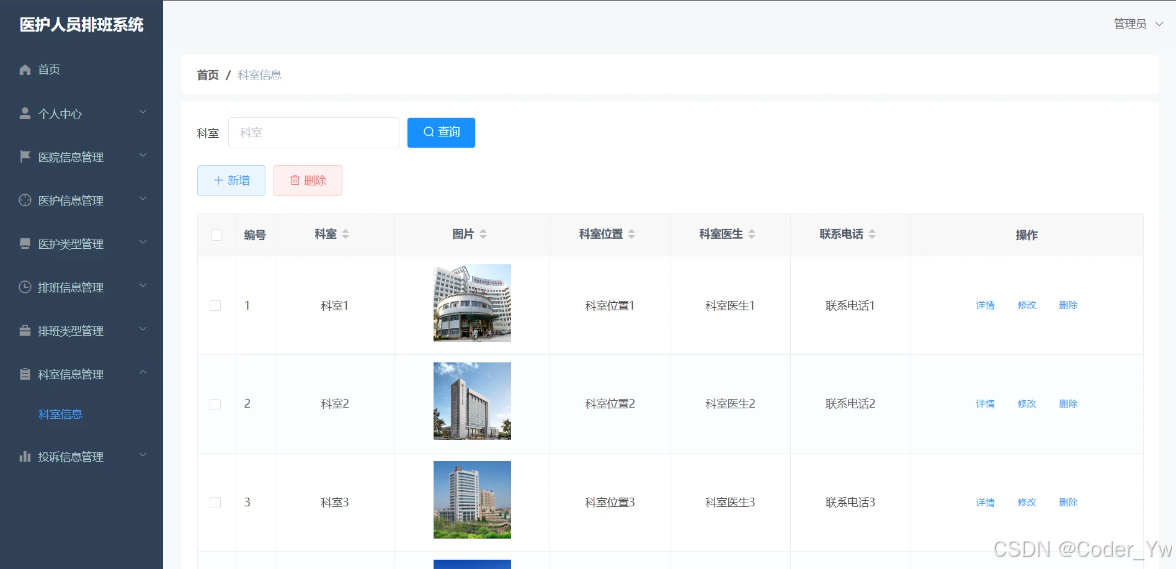1176x569 pixels.
Task: Click the 编号 column header
Action: click(x=255, y=235)
